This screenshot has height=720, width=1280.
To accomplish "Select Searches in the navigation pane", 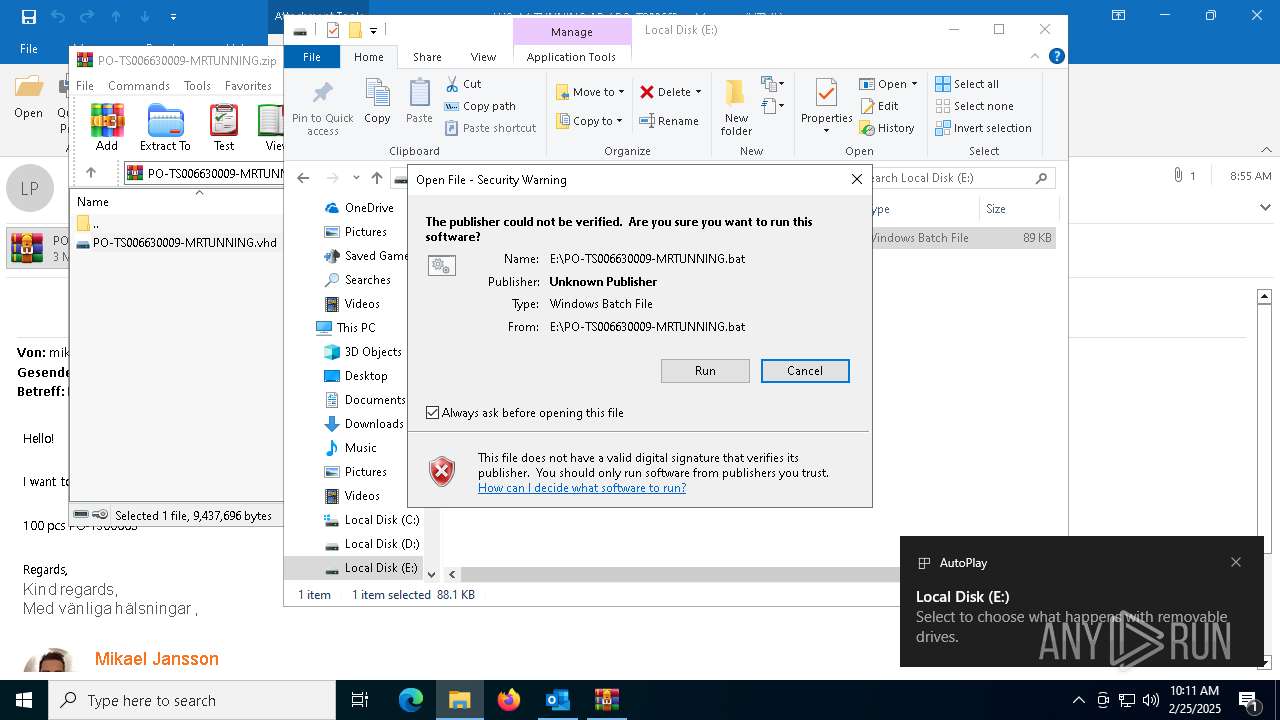I will point(357,280).
